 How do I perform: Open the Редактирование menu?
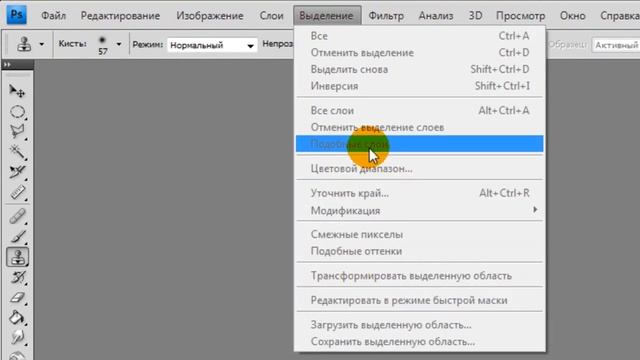(120, 16)
